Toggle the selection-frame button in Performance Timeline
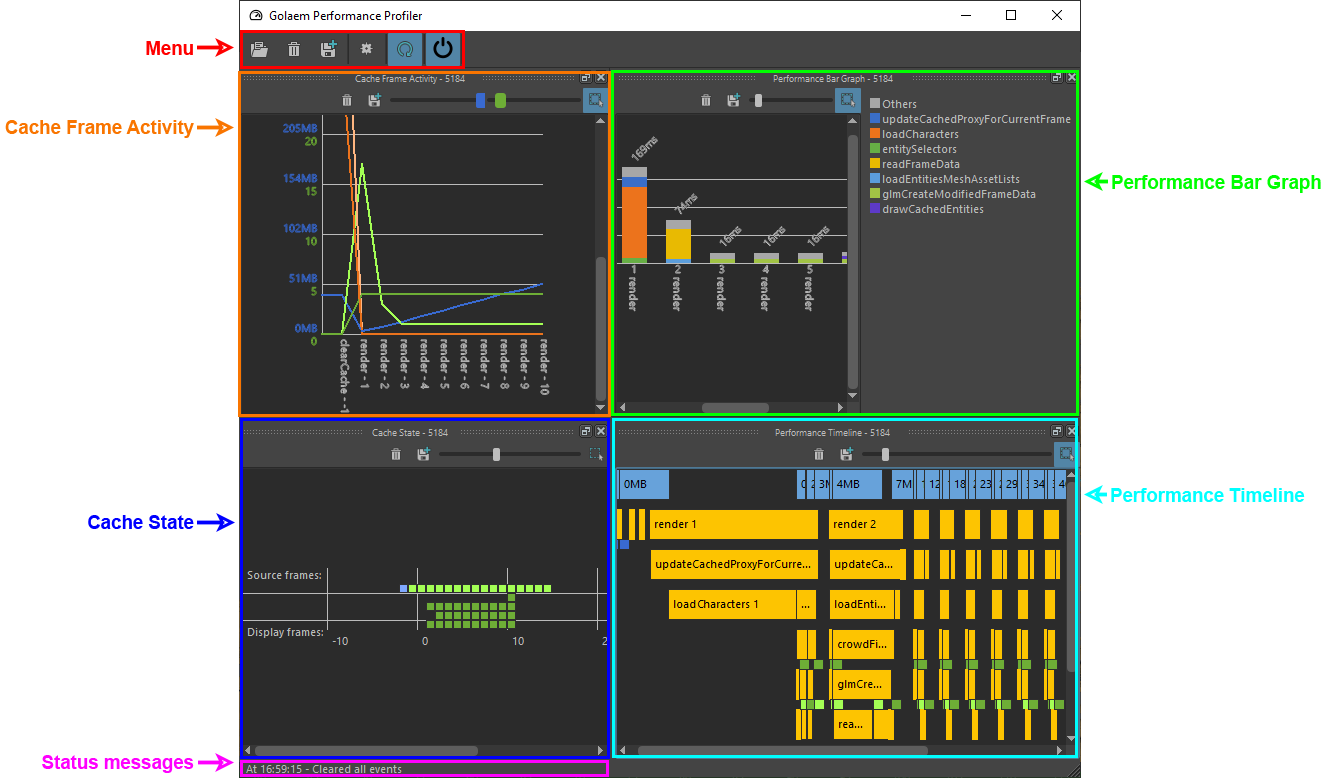 click(x=1066, y=454)
